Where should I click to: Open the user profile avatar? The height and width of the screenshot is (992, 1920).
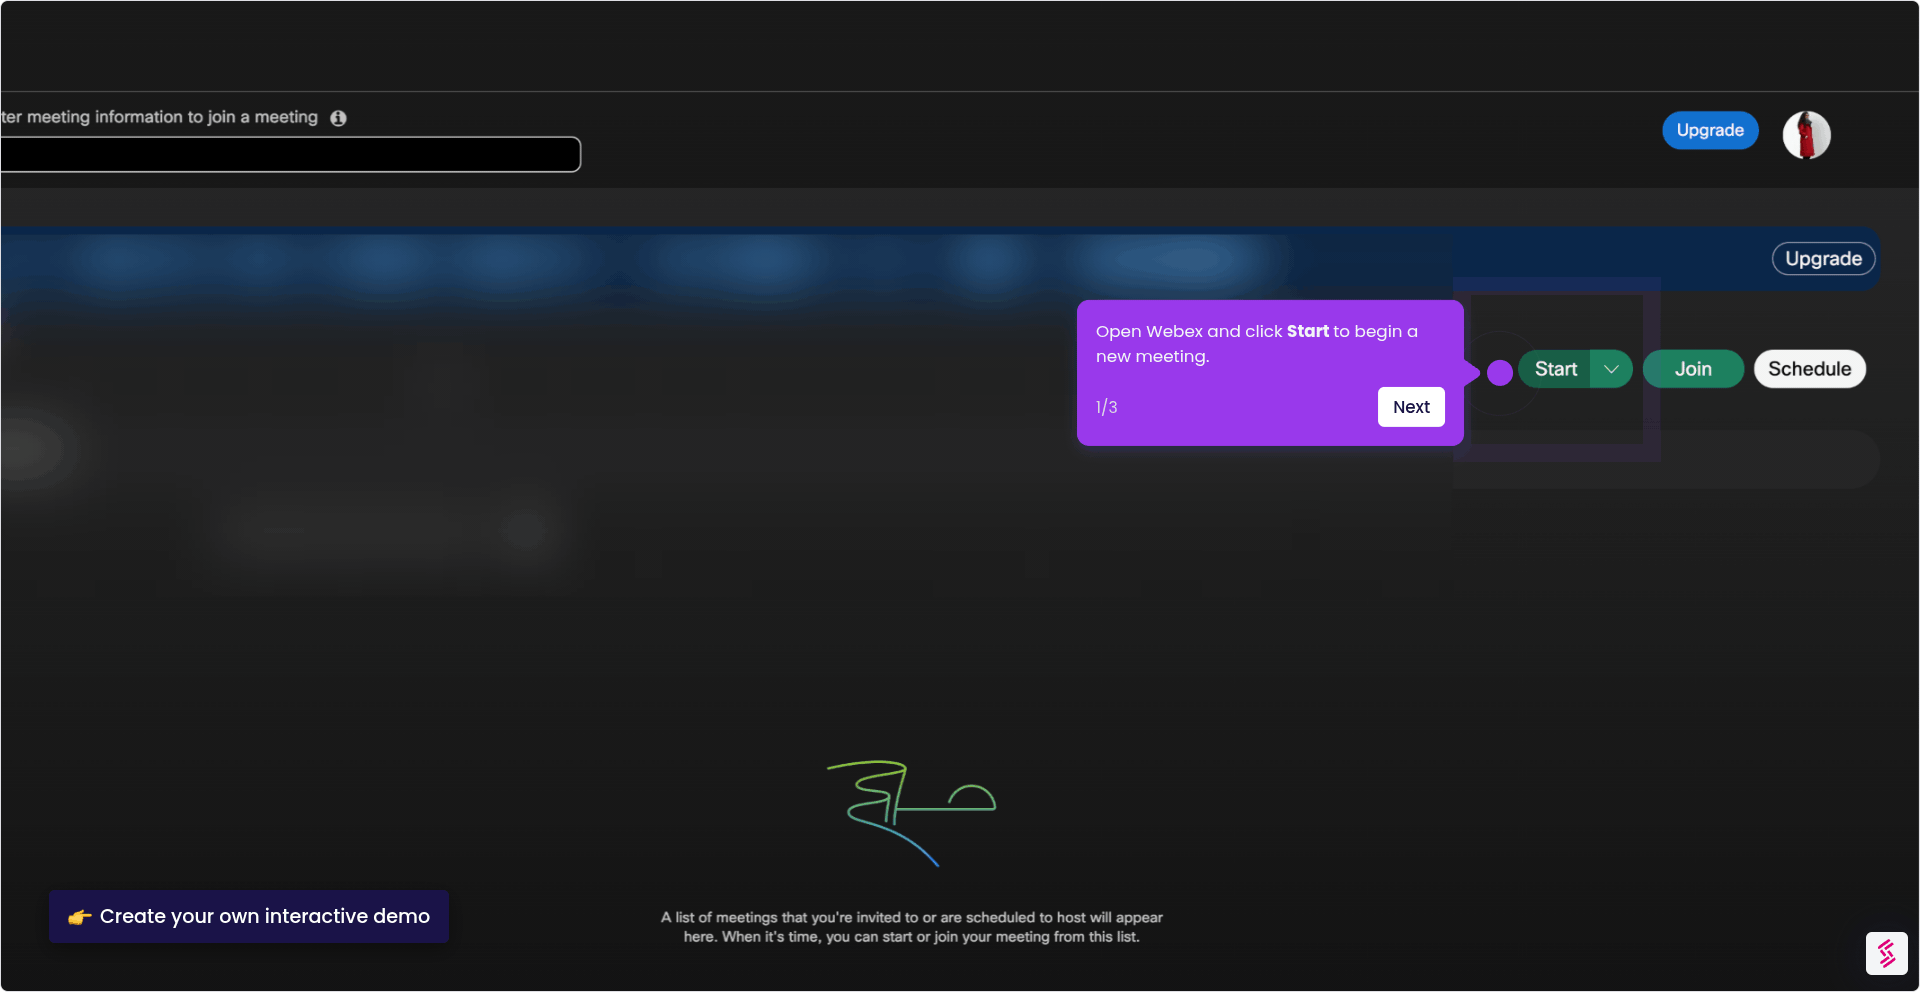[x=1806, y=135]
